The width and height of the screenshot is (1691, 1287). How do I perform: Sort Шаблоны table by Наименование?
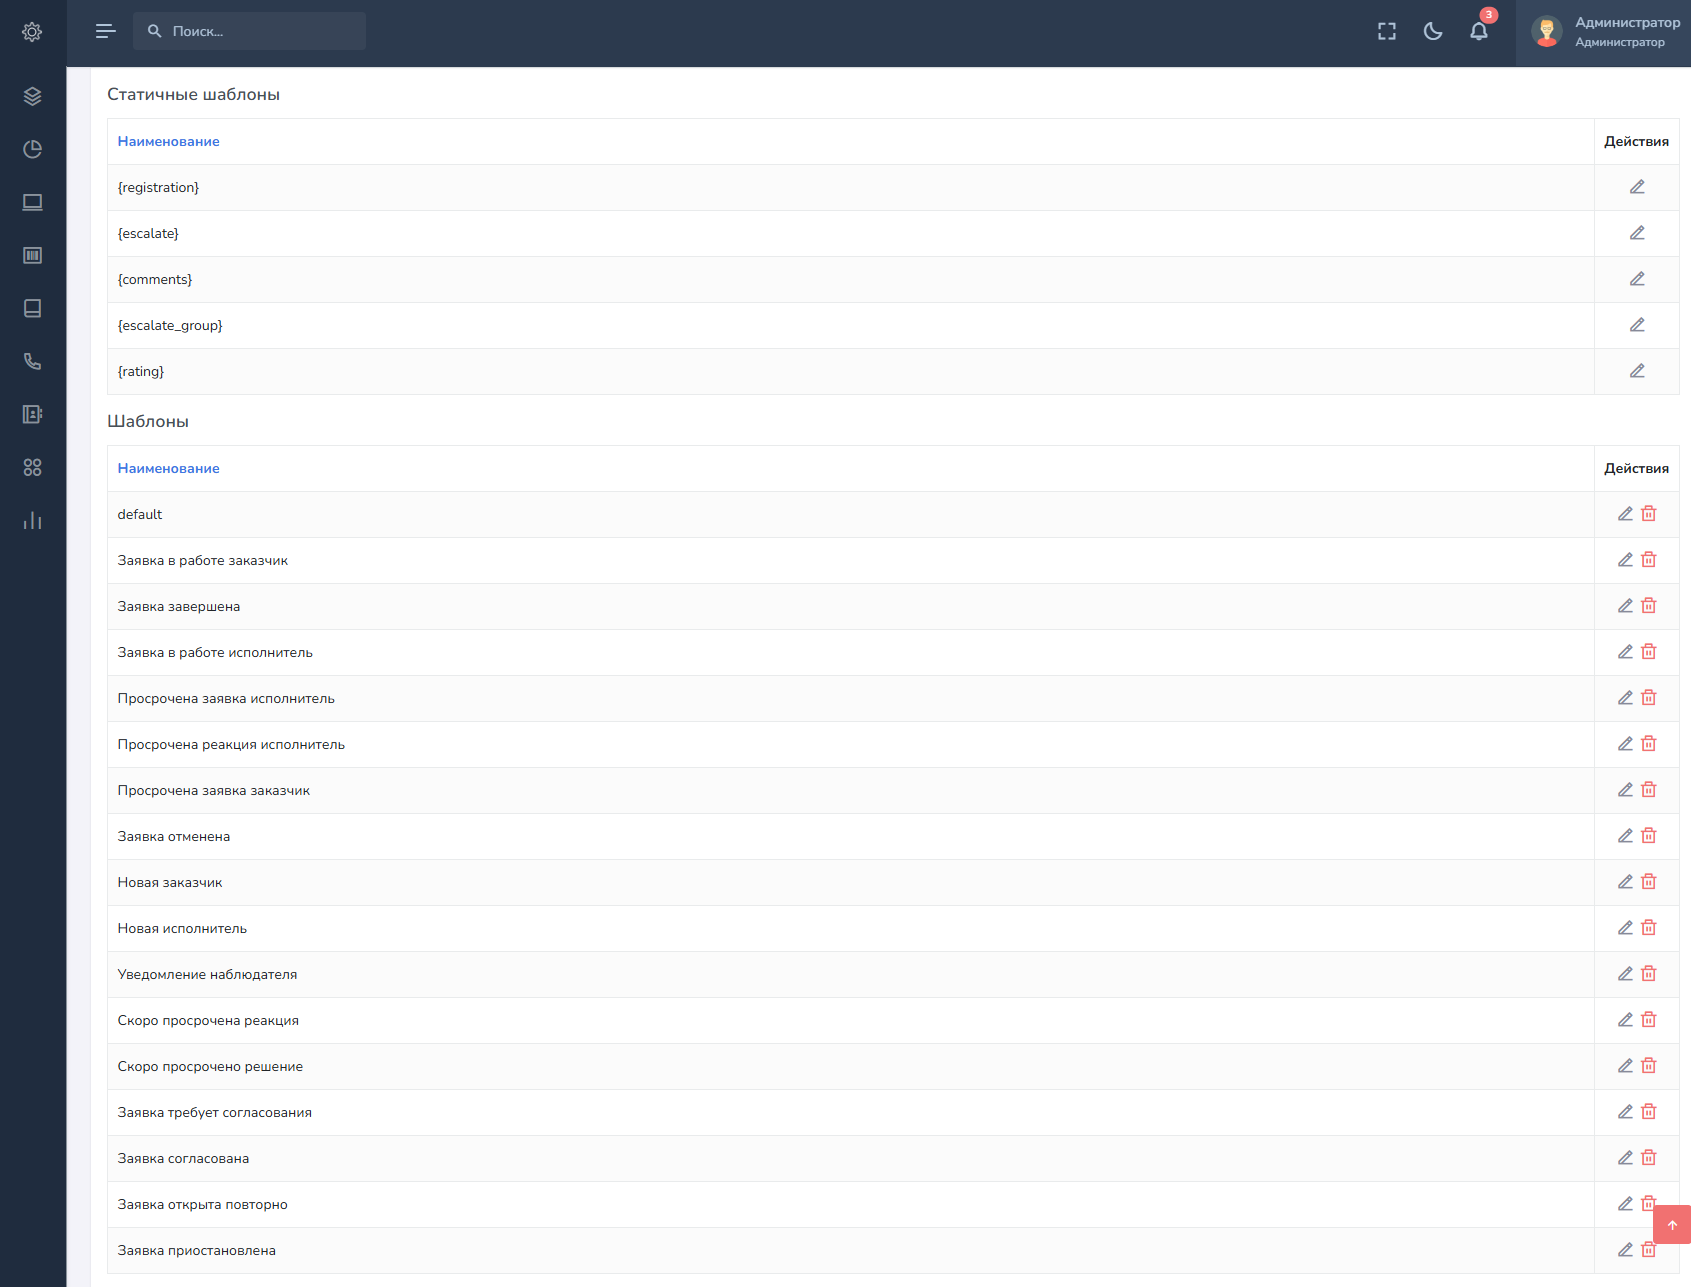pos(168,469)
